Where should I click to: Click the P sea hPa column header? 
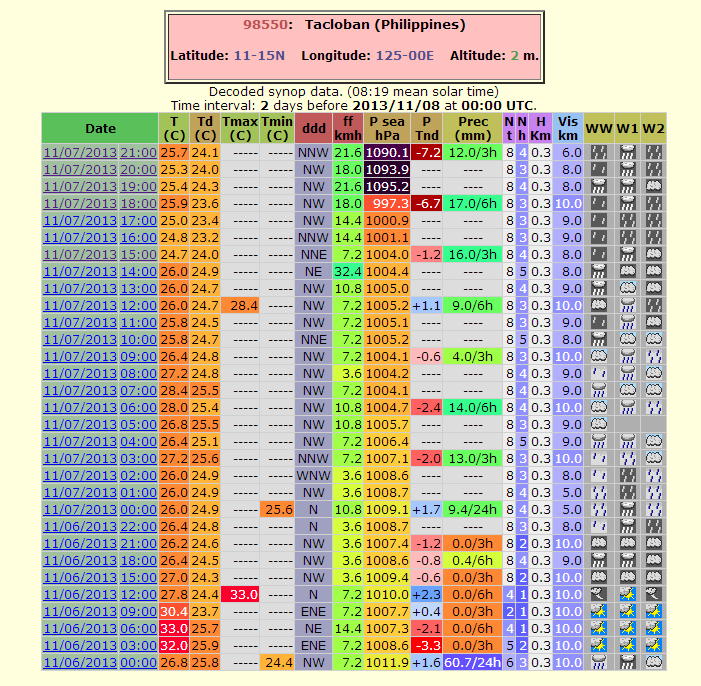point(388,128)
